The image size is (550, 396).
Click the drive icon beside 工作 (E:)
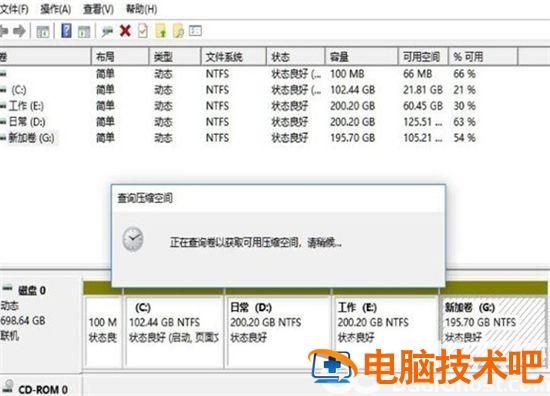tap(3, 106)
